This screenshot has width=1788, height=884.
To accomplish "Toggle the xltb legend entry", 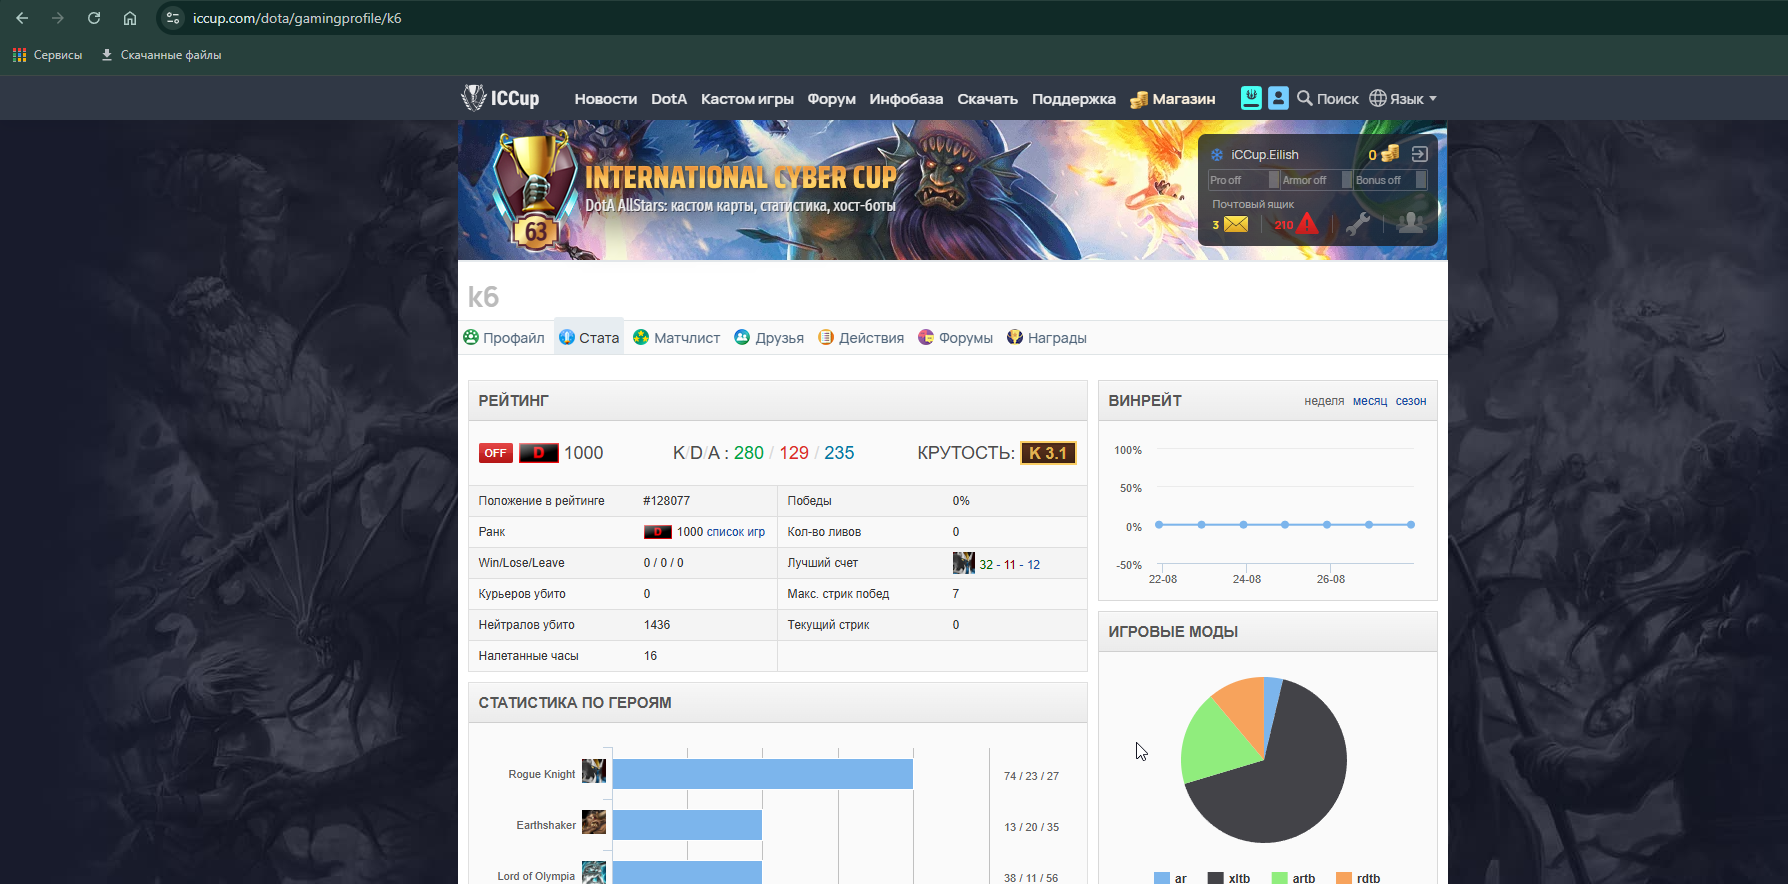I will pyautogui.click(x=1229, y=878).
